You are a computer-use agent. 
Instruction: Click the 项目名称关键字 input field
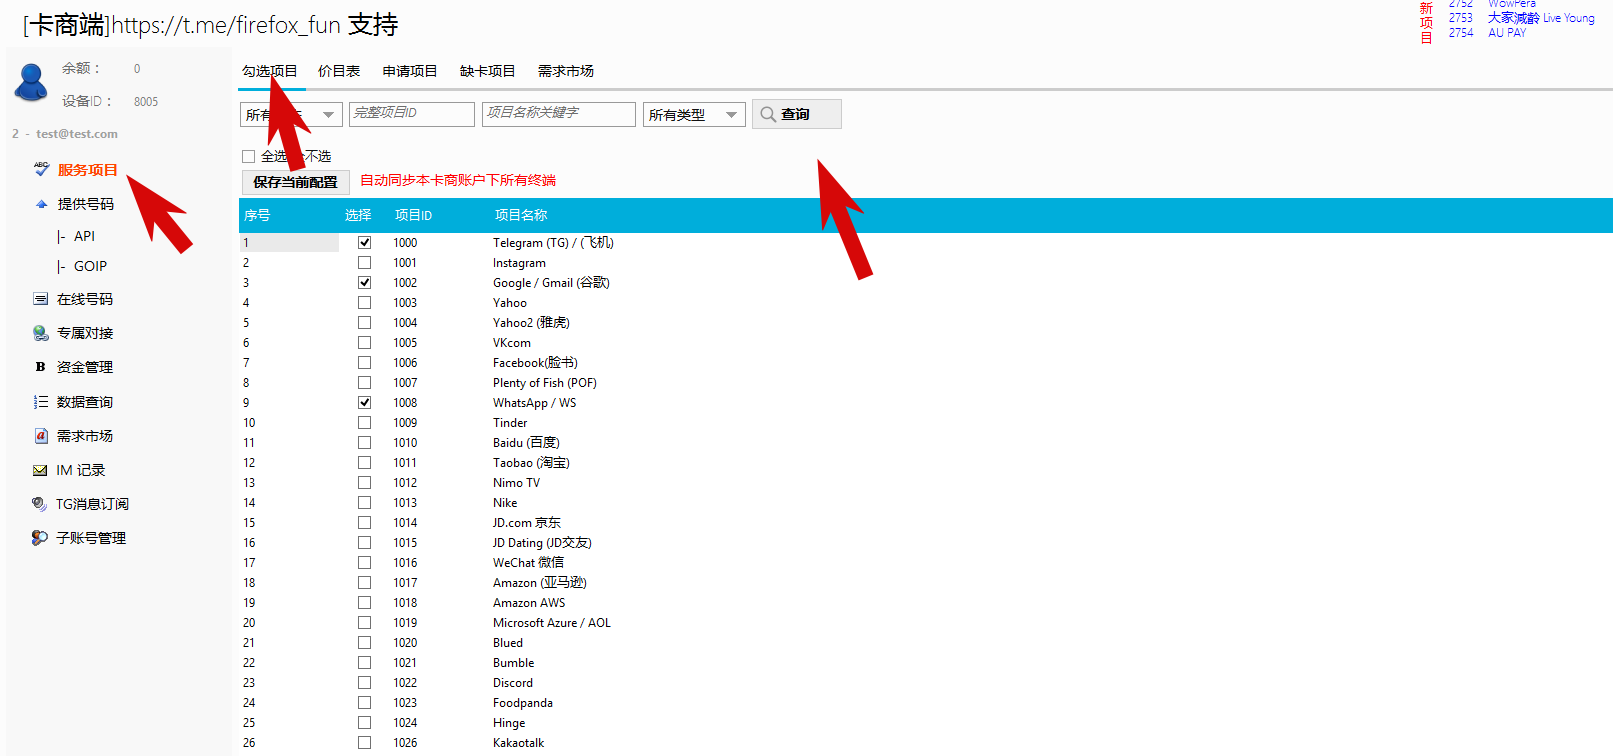coord(559,114)
